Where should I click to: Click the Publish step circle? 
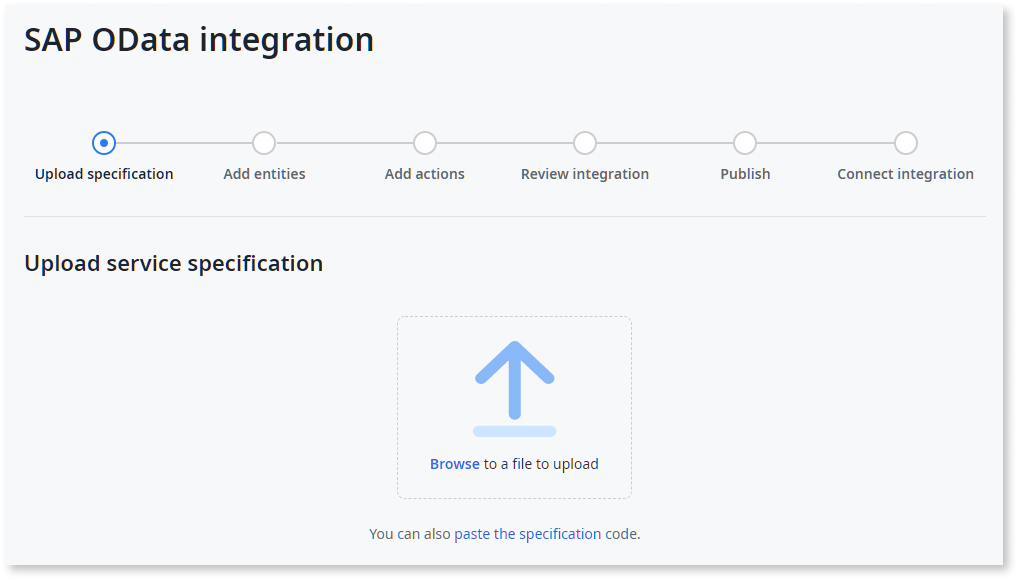tap(745, 143)
